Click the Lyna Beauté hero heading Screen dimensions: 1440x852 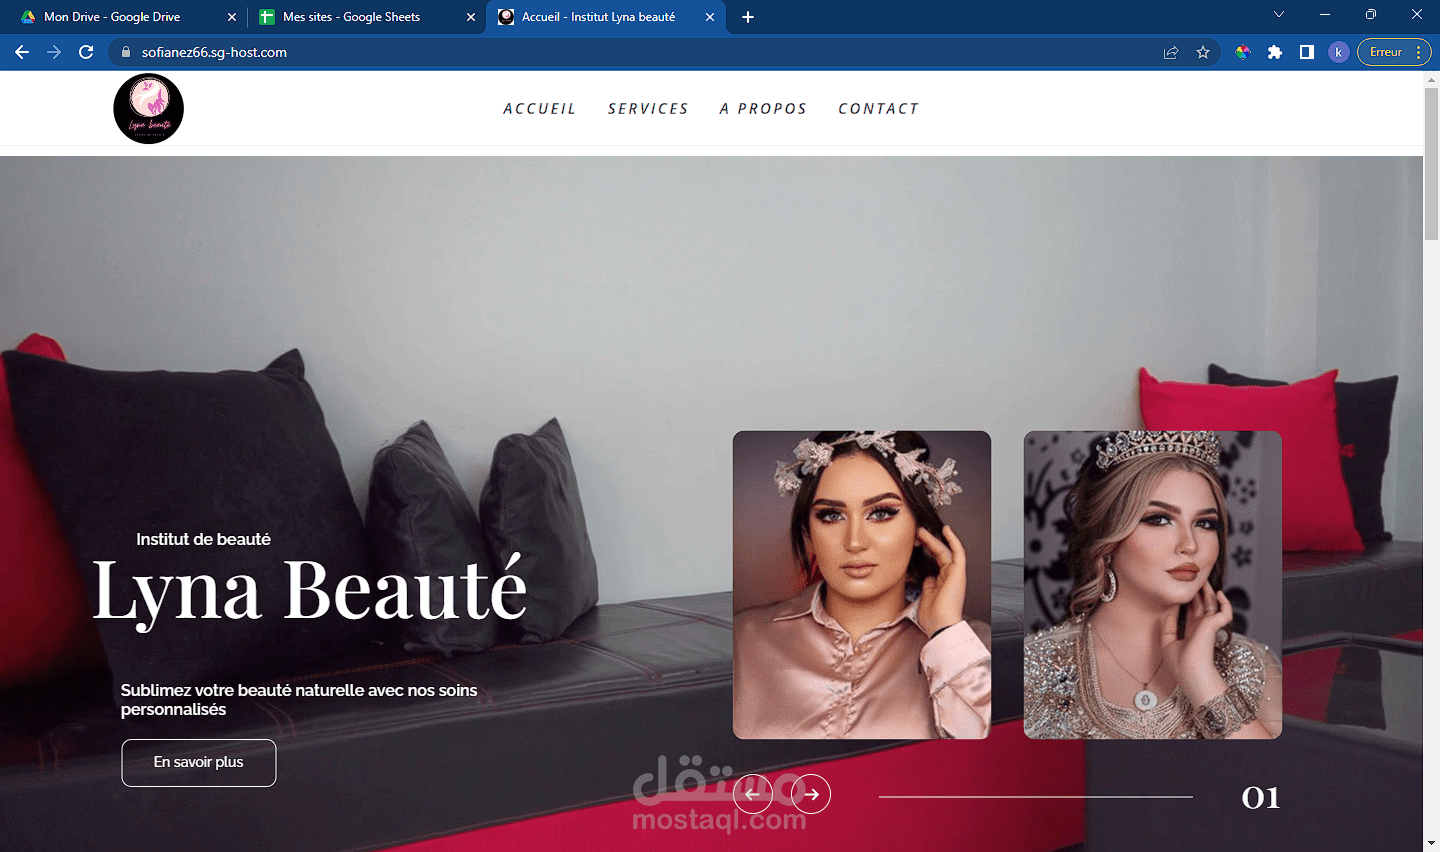coord(310,590)
